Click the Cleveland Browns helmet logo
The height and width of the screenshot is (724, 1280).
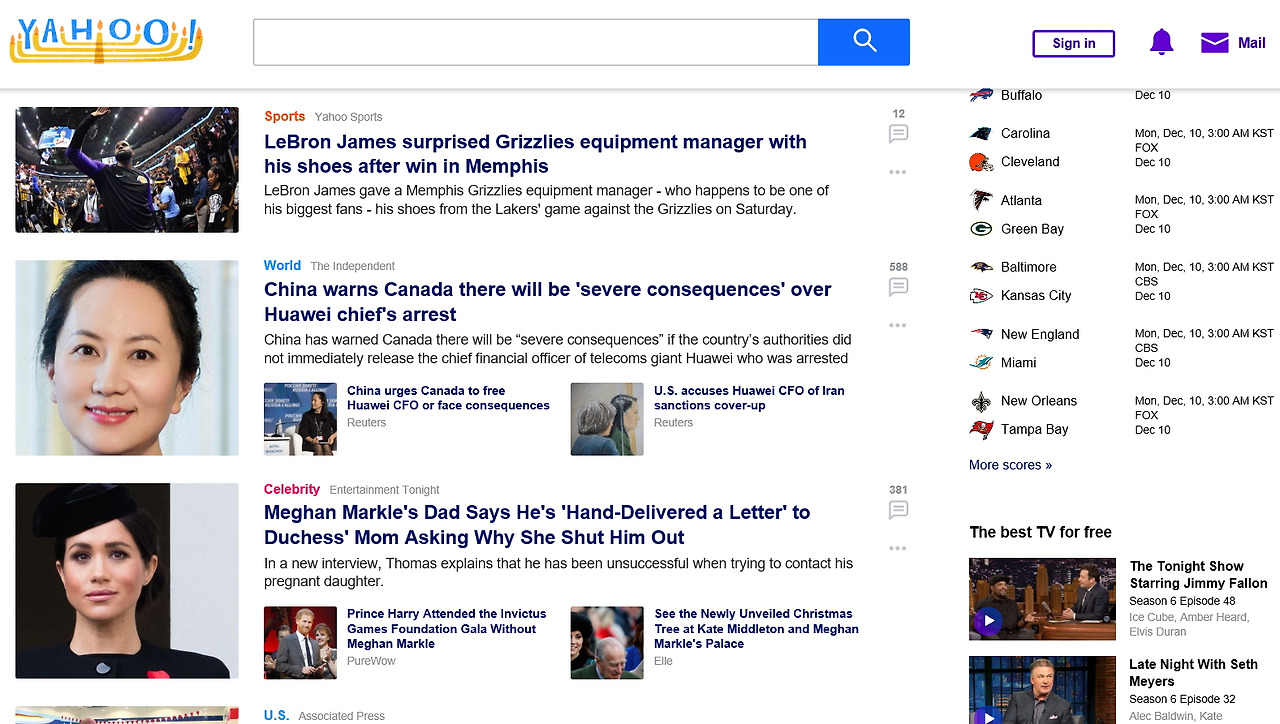pyautogui.click(x=981, y=162)
